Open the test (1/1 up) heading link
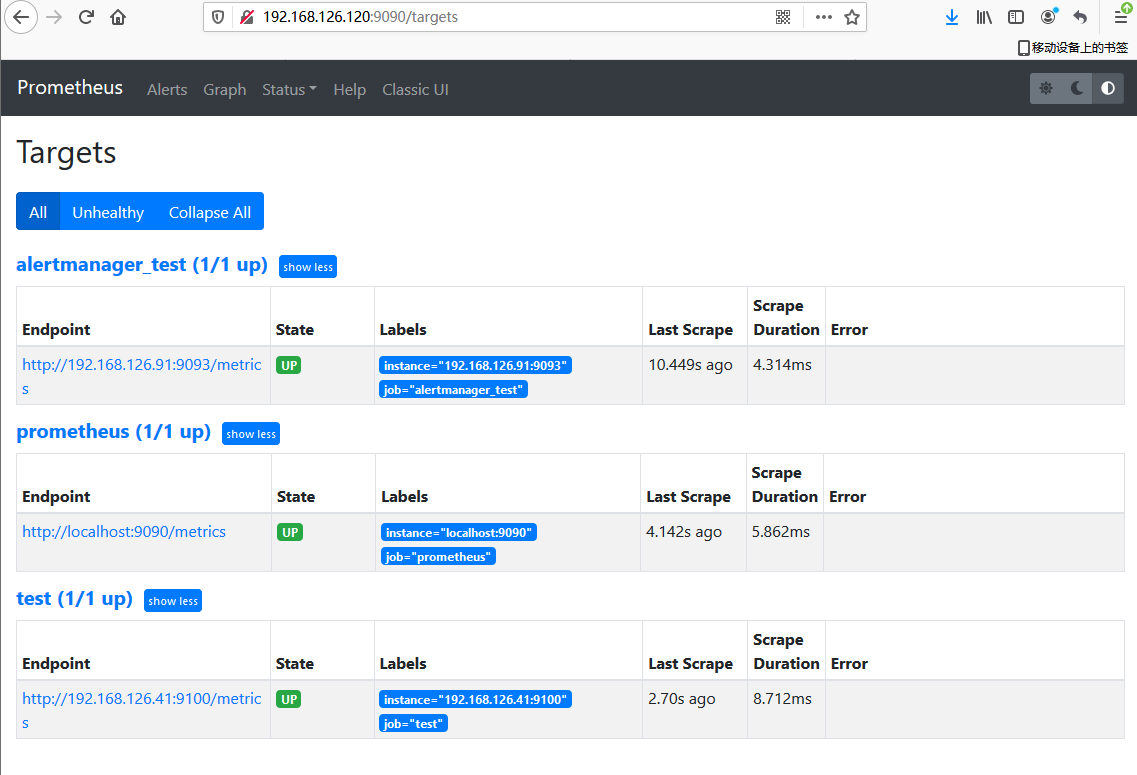The height and width of the screenshot is (775, 1137). [x=75, y=598]
